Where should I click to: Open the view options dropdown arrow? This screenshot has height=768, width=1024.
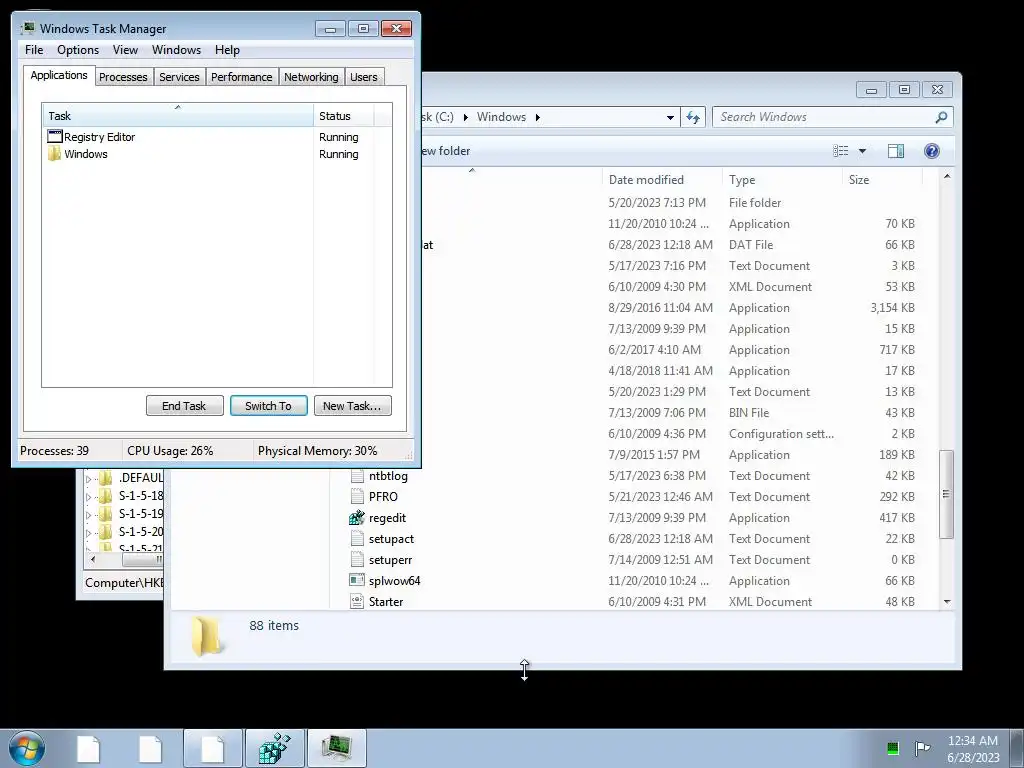tap(862, 151)
